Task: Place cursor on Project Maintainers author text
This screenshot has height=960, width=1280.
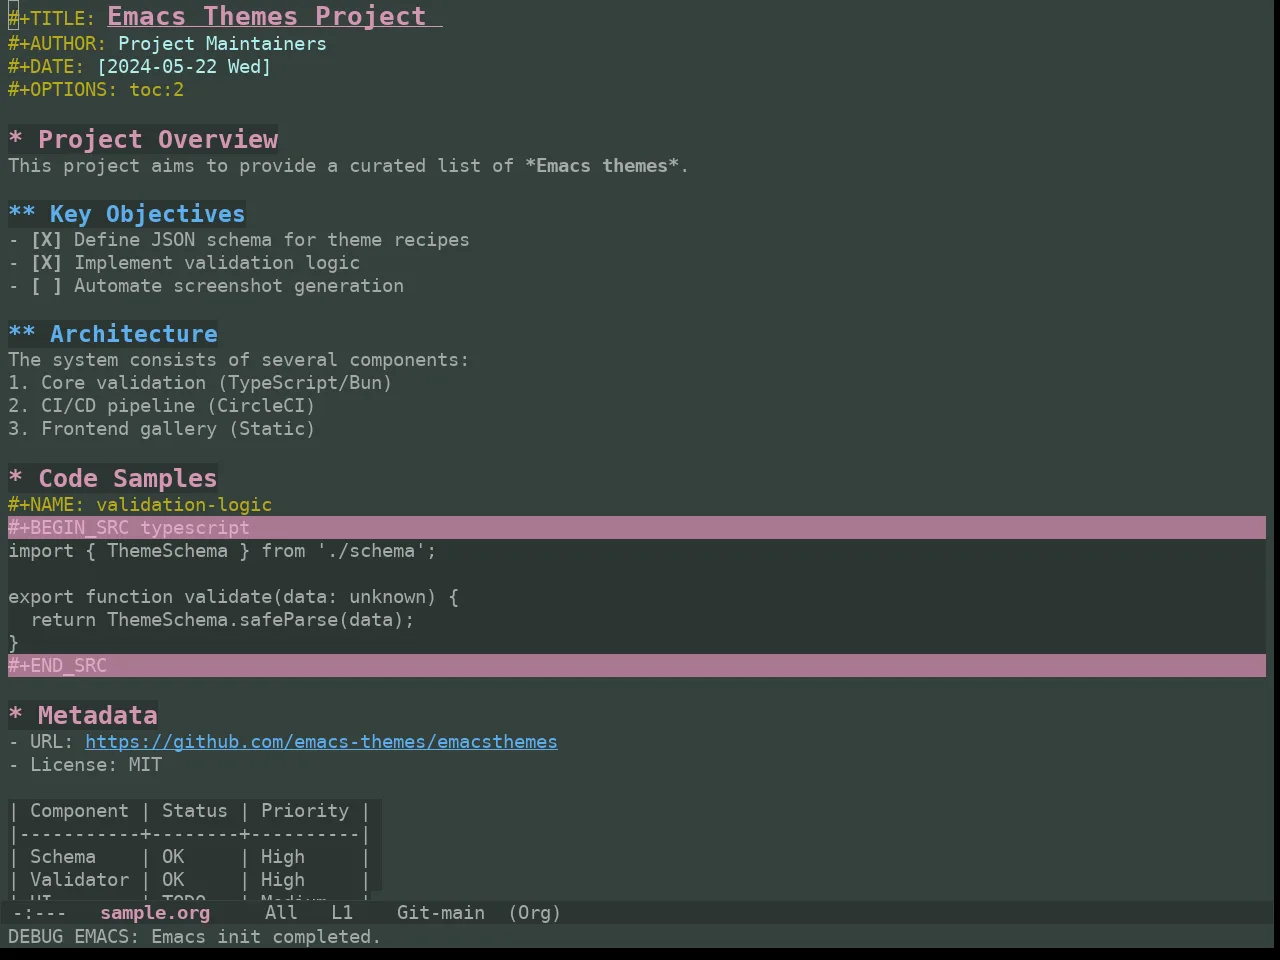Action: tap(222, 44)
